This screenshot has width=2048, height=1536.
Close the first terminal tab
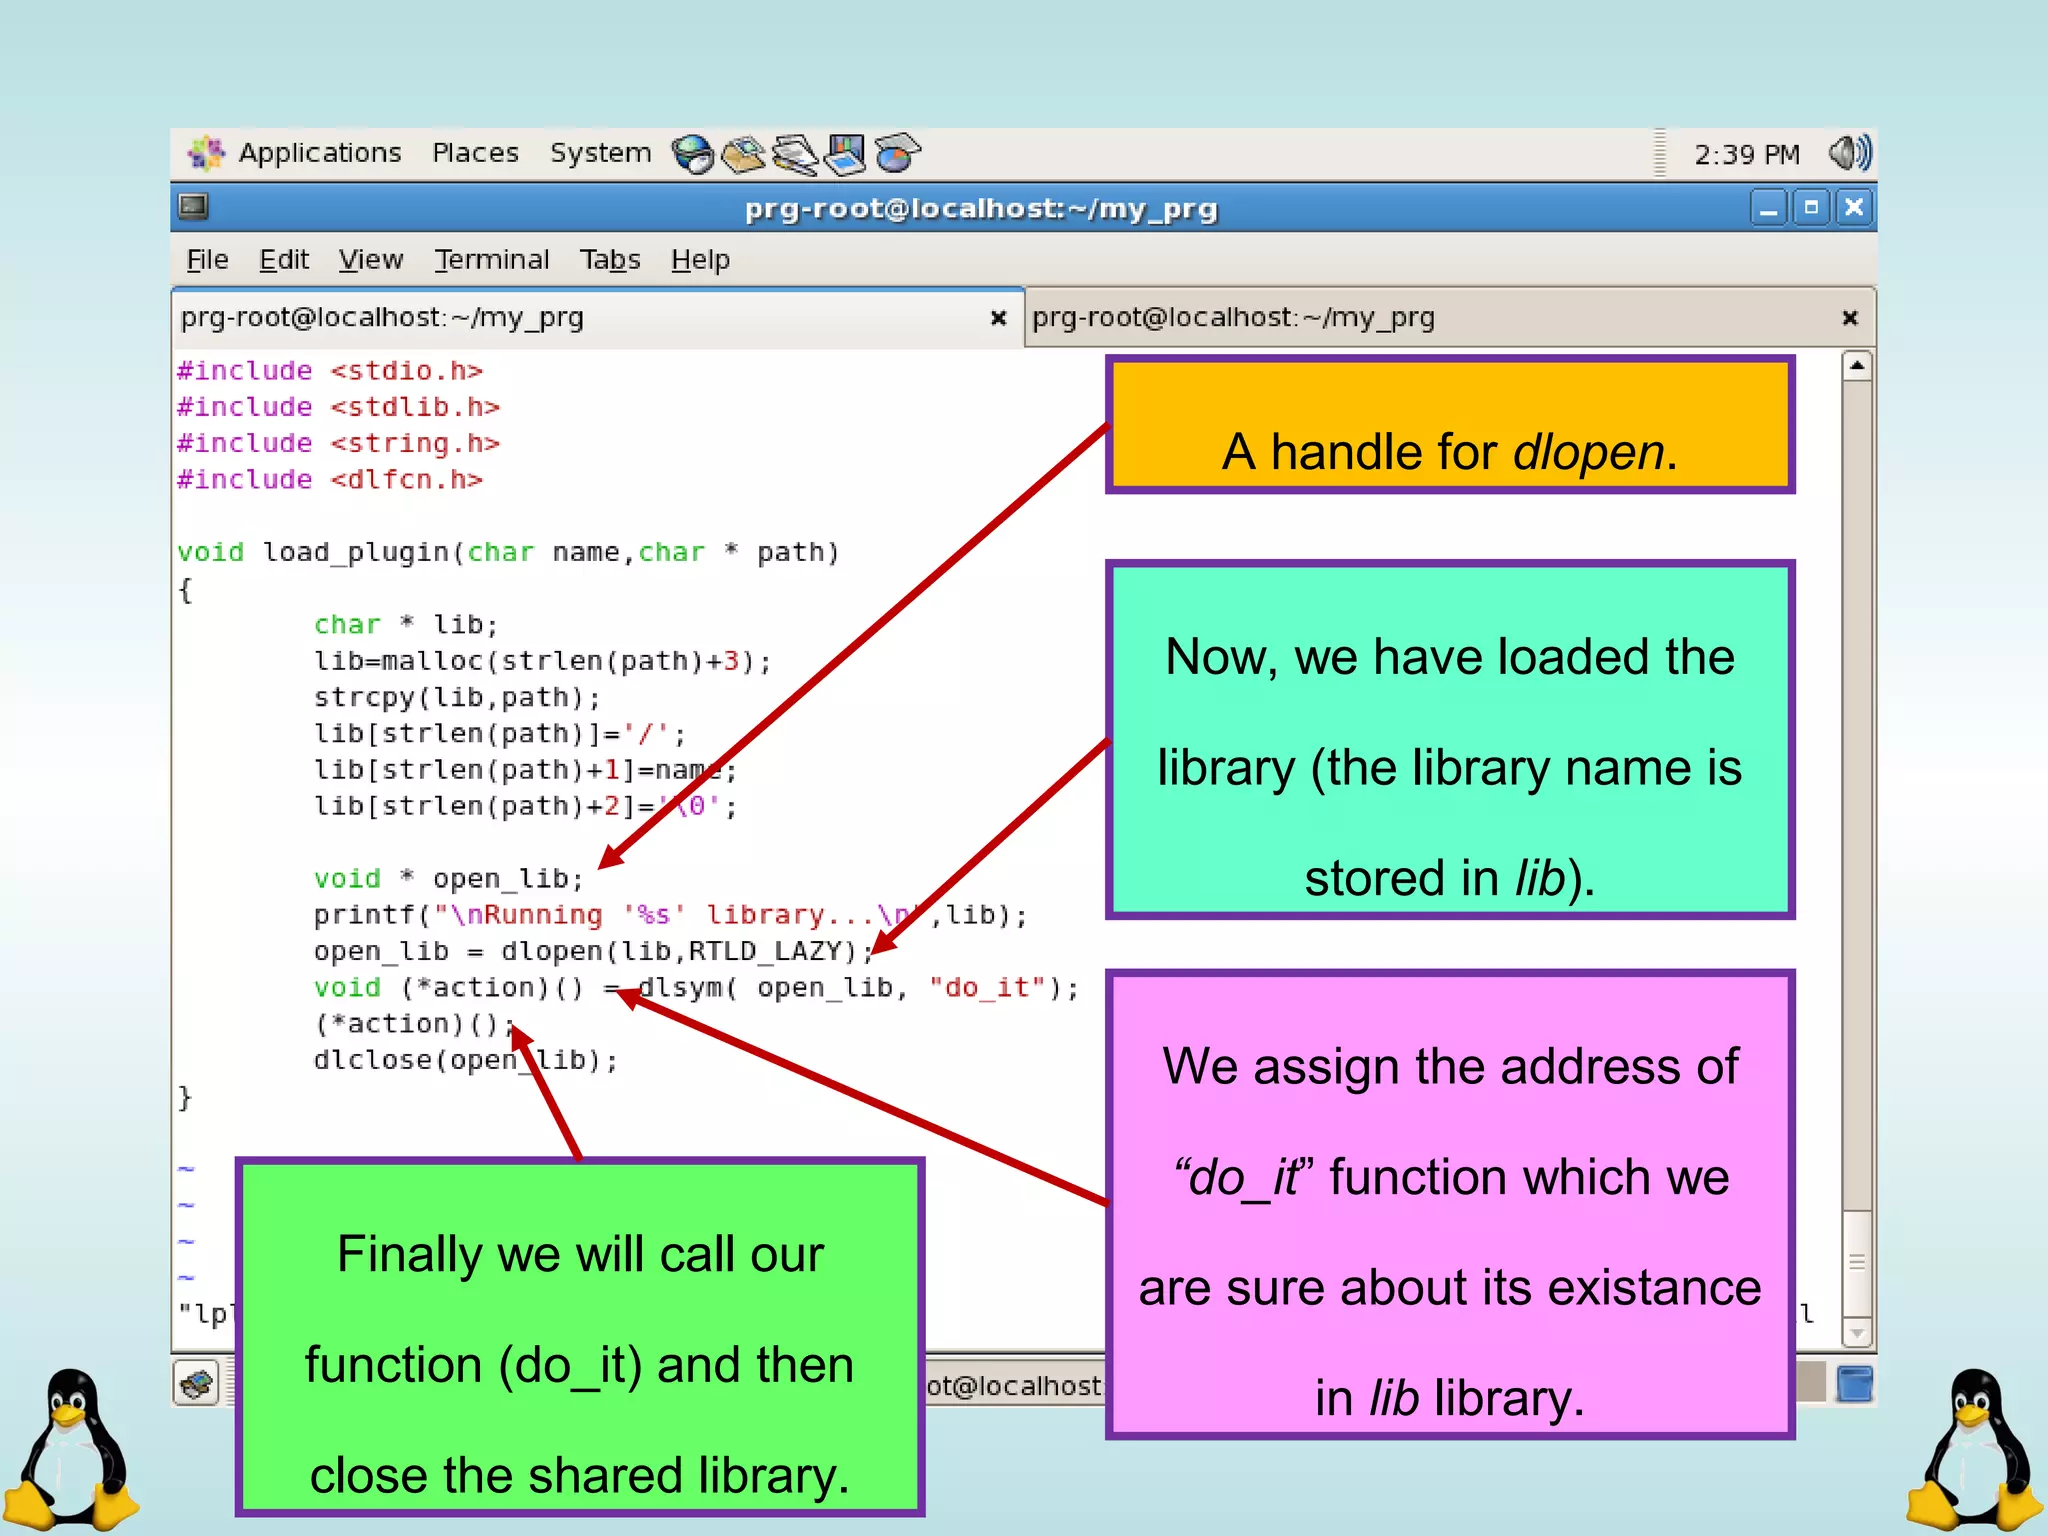998,318
